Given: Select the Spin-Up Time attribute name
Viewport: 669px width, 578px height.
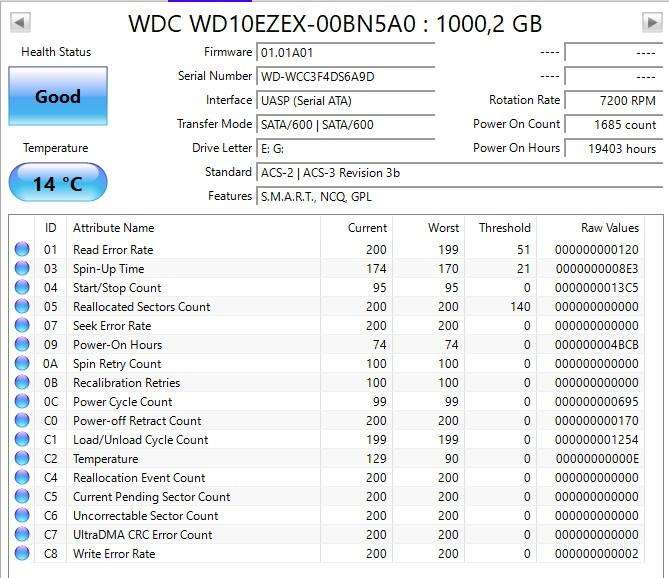Looking at the screenshot, I should click(x=108, y=269).
